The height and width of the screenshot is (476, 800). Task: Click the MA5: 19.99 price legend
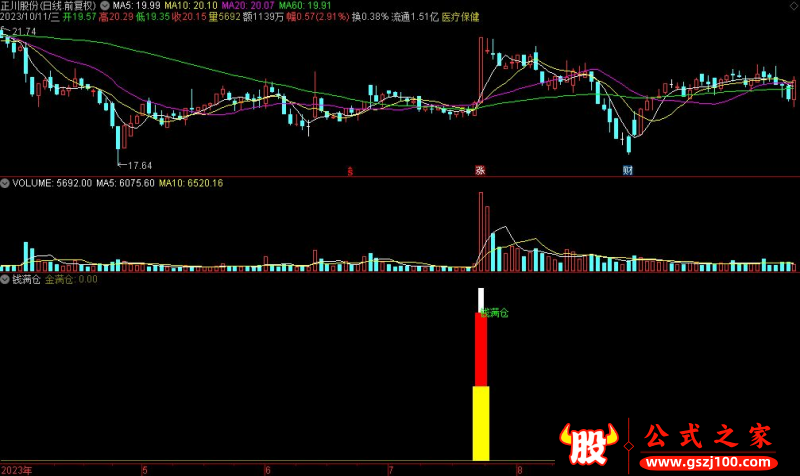[136, 6]
